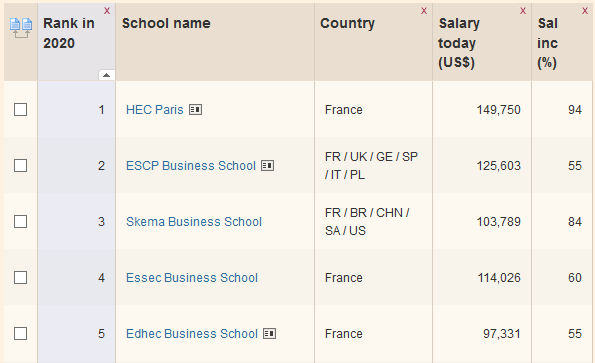The width and height of the screenshot is (595, 363).
Task: Select the Edhec Business School checkbox
Action: (x=20, y=334)
